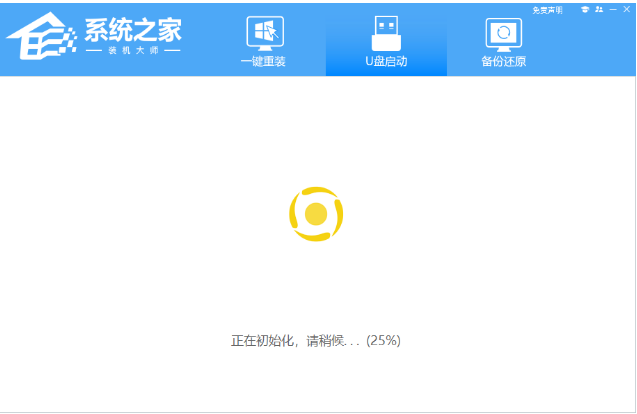Select the 一键重装 tab label
The image size is (637, 414).
pos(263,62)
